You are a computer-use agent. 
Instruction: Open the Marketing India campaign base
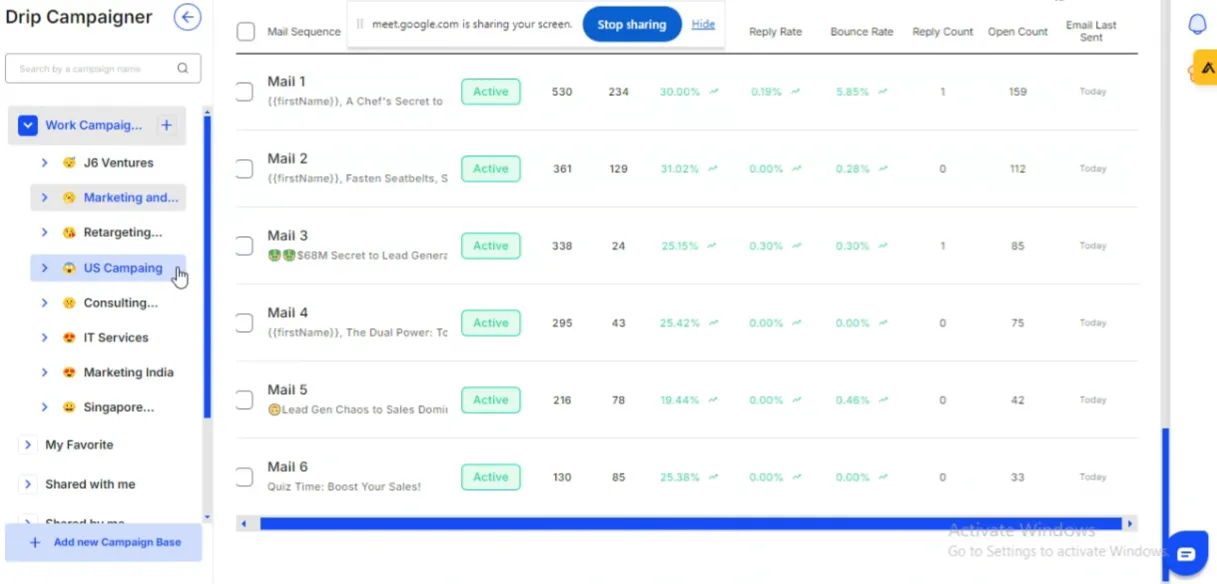pyautogui.click(x=128, y=372)
